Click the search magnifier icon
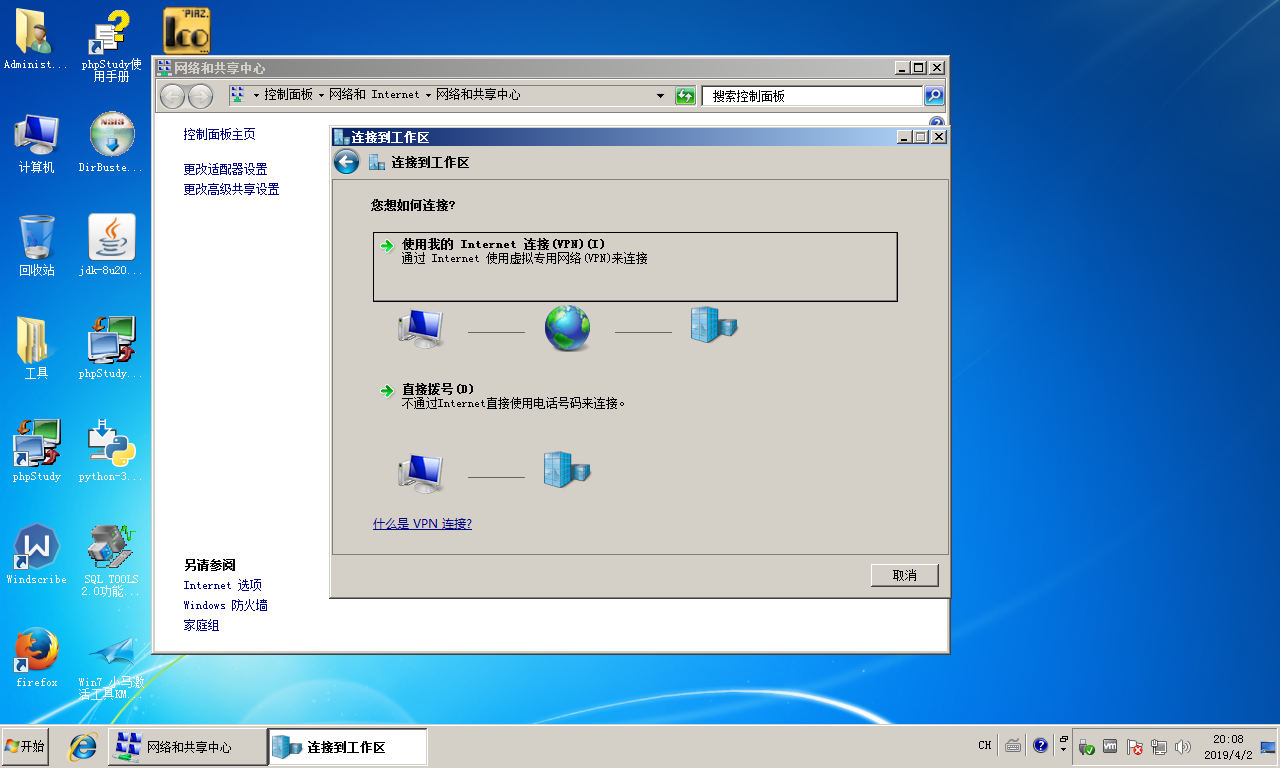Viewport: 1280px width, 768px height. (x=934, y=96)
